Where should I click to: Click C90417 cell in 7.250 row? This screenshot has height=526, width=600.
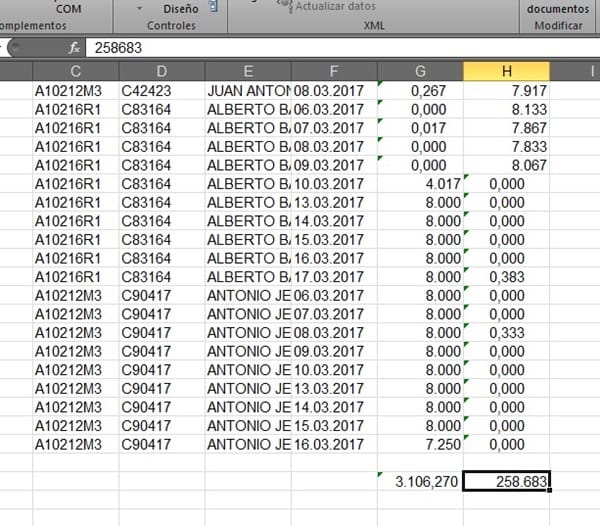click(162, 445)
